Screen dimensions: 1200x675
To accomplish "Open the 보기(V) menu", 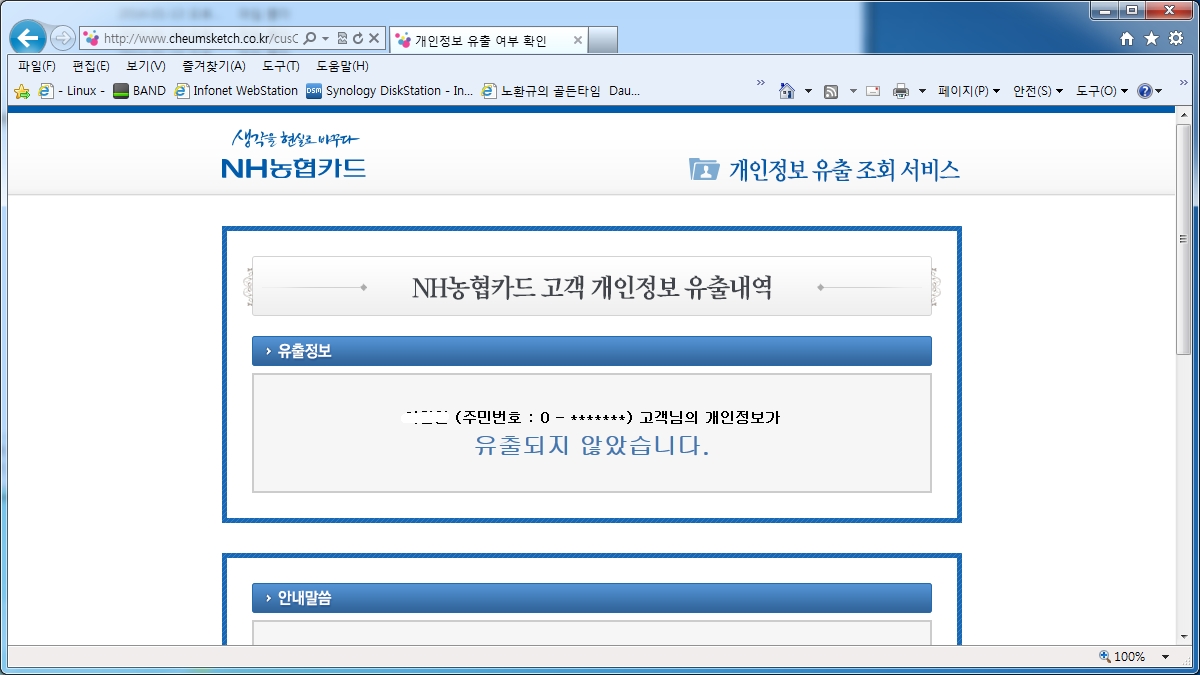I will (x=145, y=66).
